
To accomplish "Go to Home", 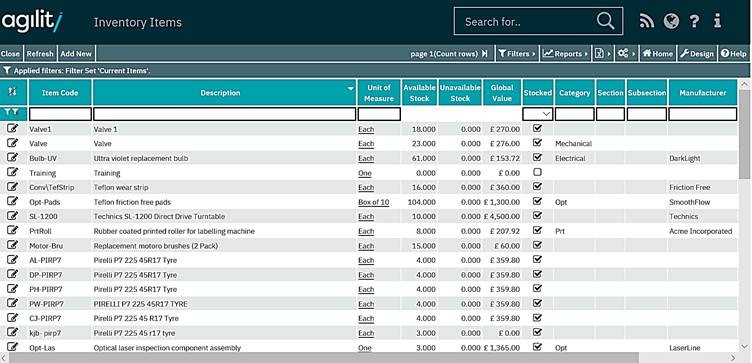I will pyautogui.click(x=658, y=54).
